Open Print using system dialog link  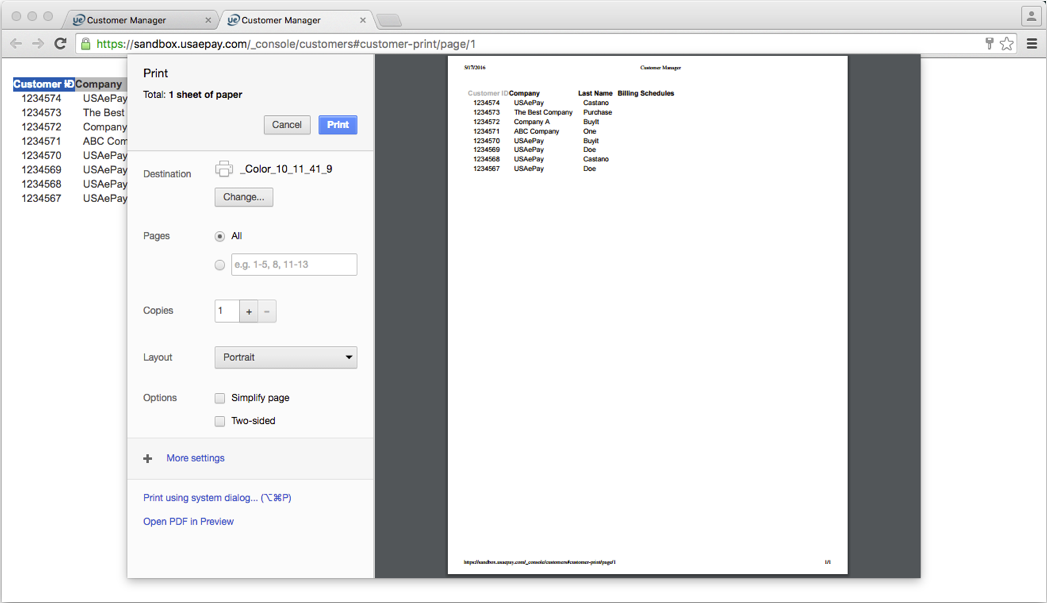[217, 498]
